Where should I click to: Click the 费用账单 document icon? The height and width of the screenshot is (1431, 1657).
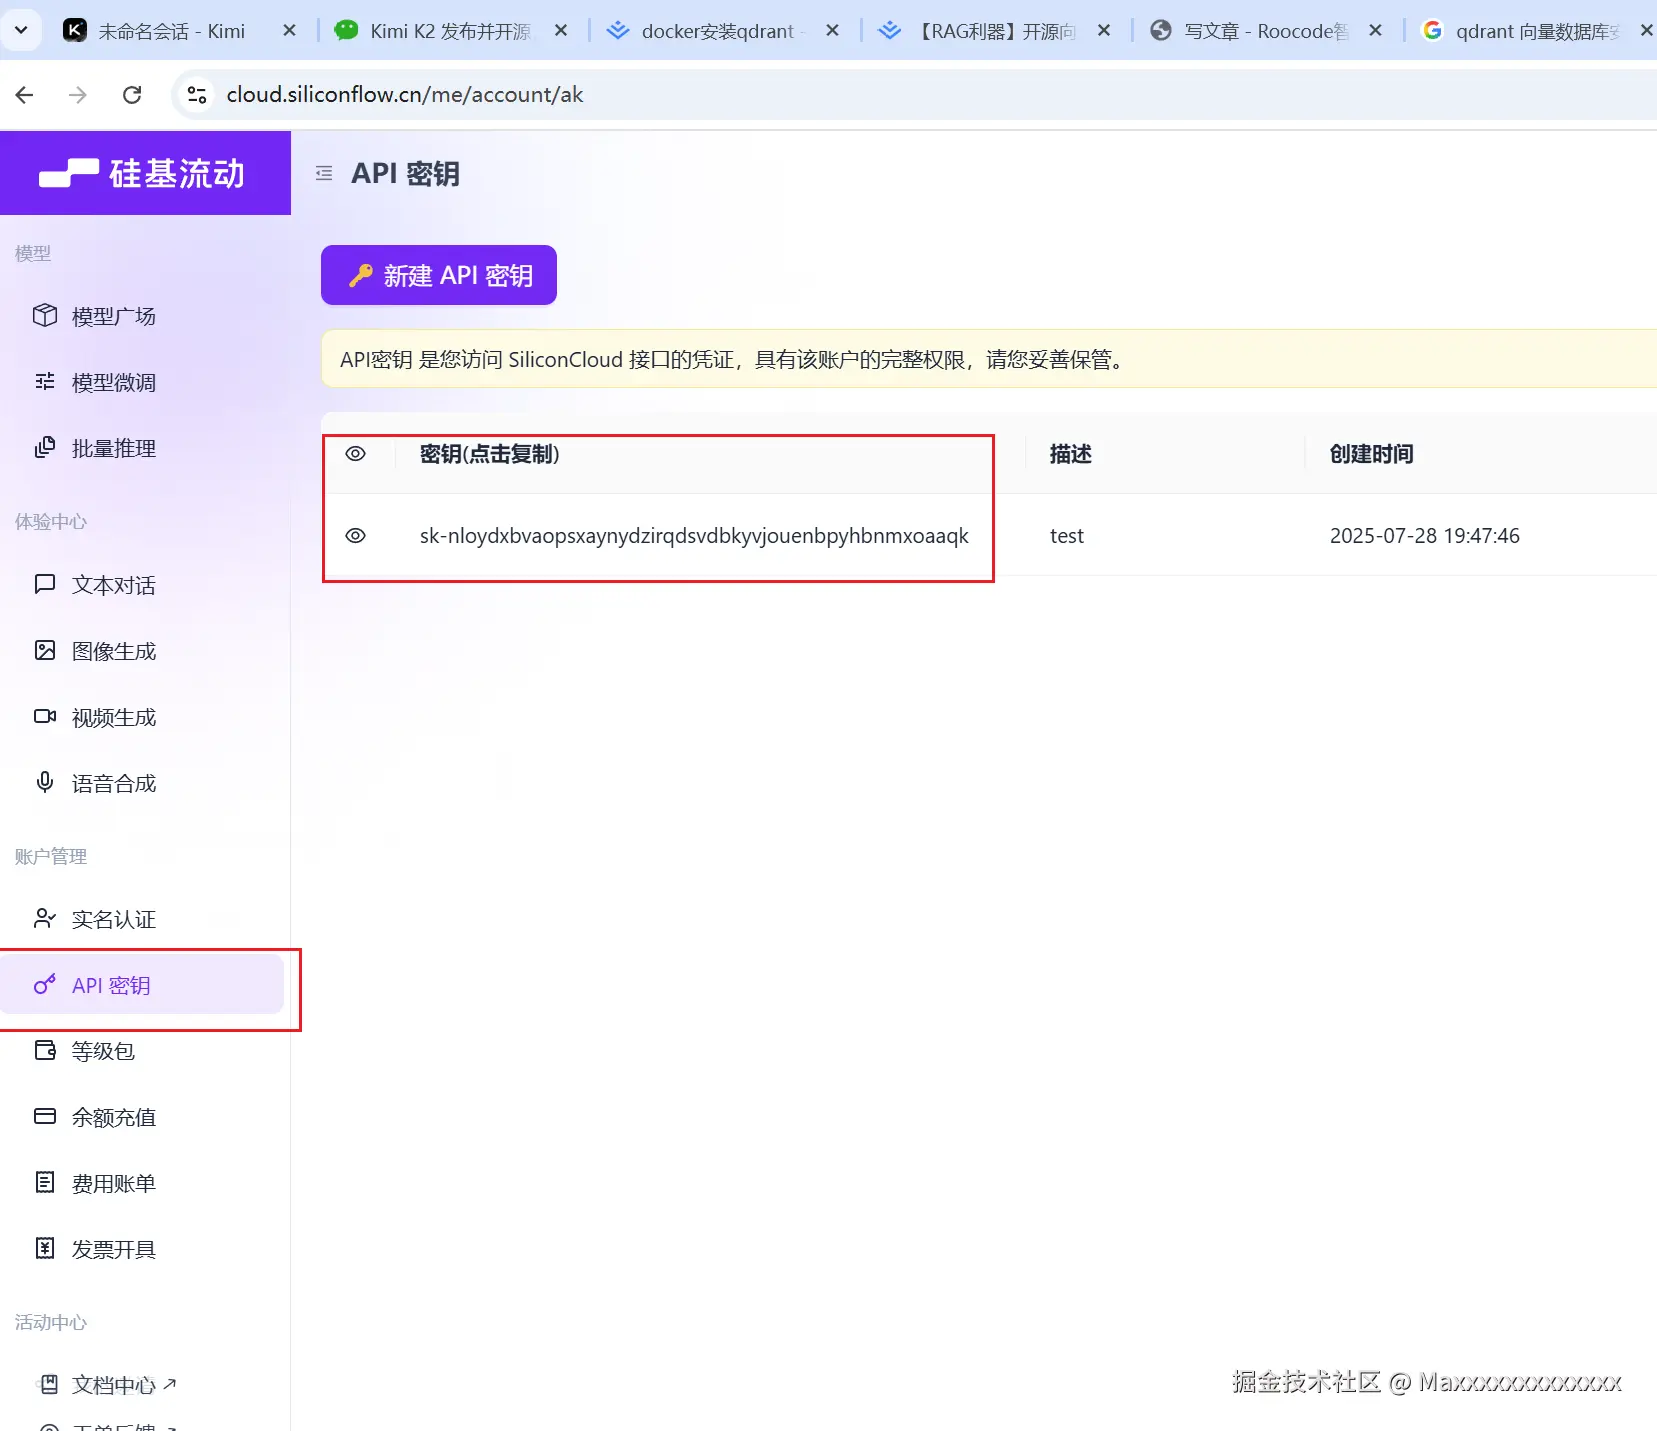click(x=45, y=1183)
